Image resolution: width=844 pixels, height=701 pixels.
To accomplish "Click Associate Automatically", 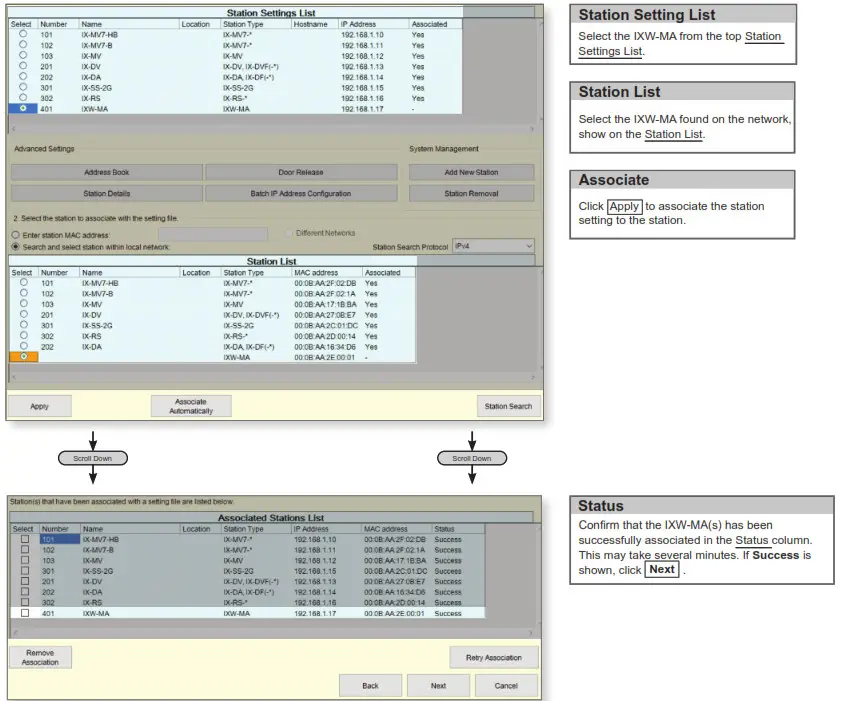I will [191, 406].
